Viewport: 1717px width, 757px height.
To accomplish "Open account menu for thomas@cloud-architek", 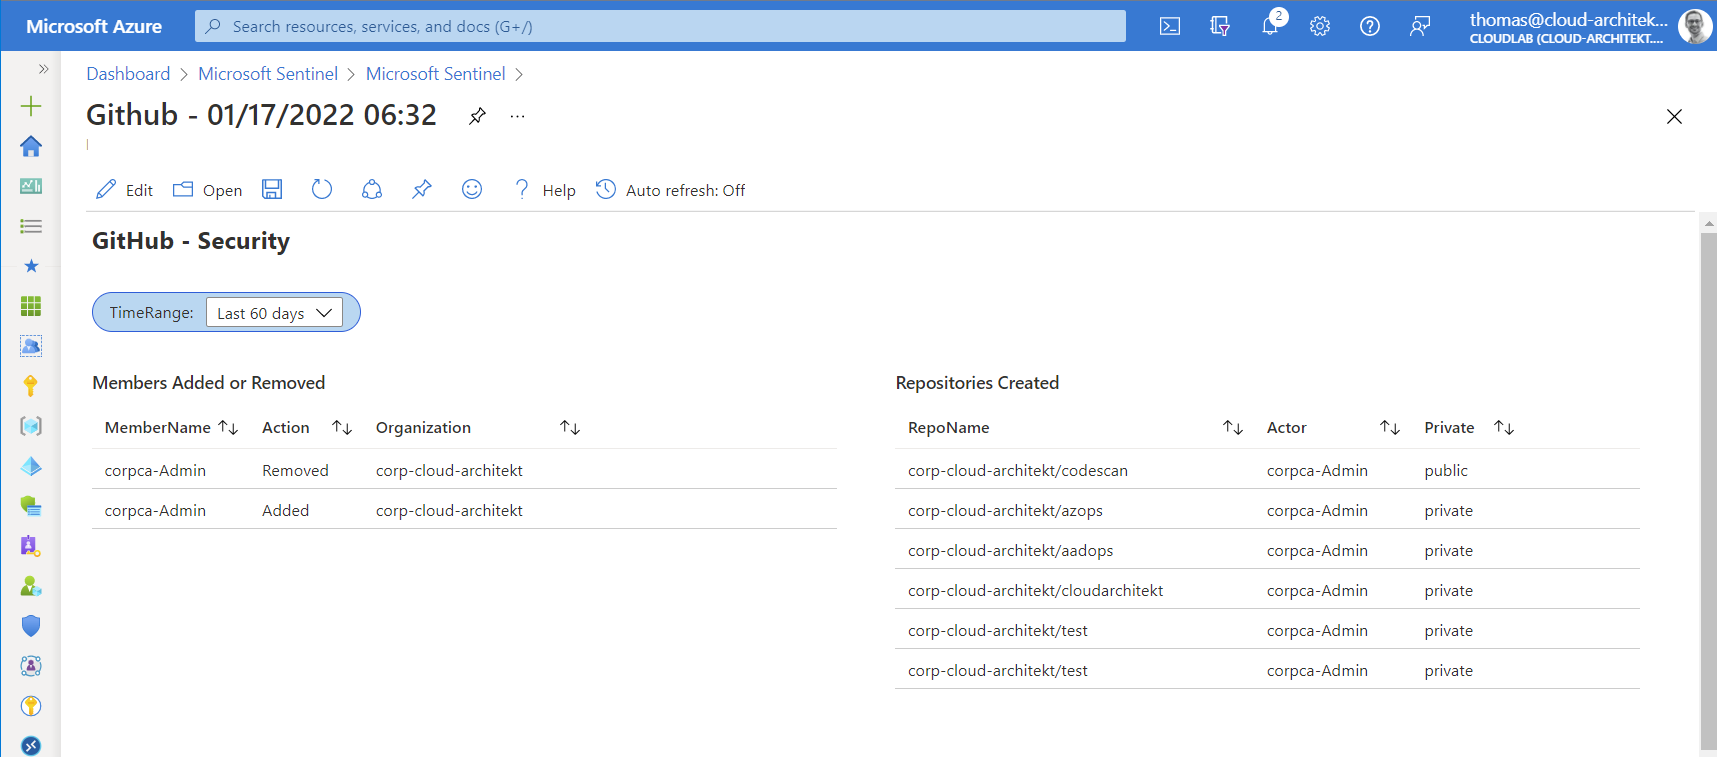I will tap(1590, 26).
